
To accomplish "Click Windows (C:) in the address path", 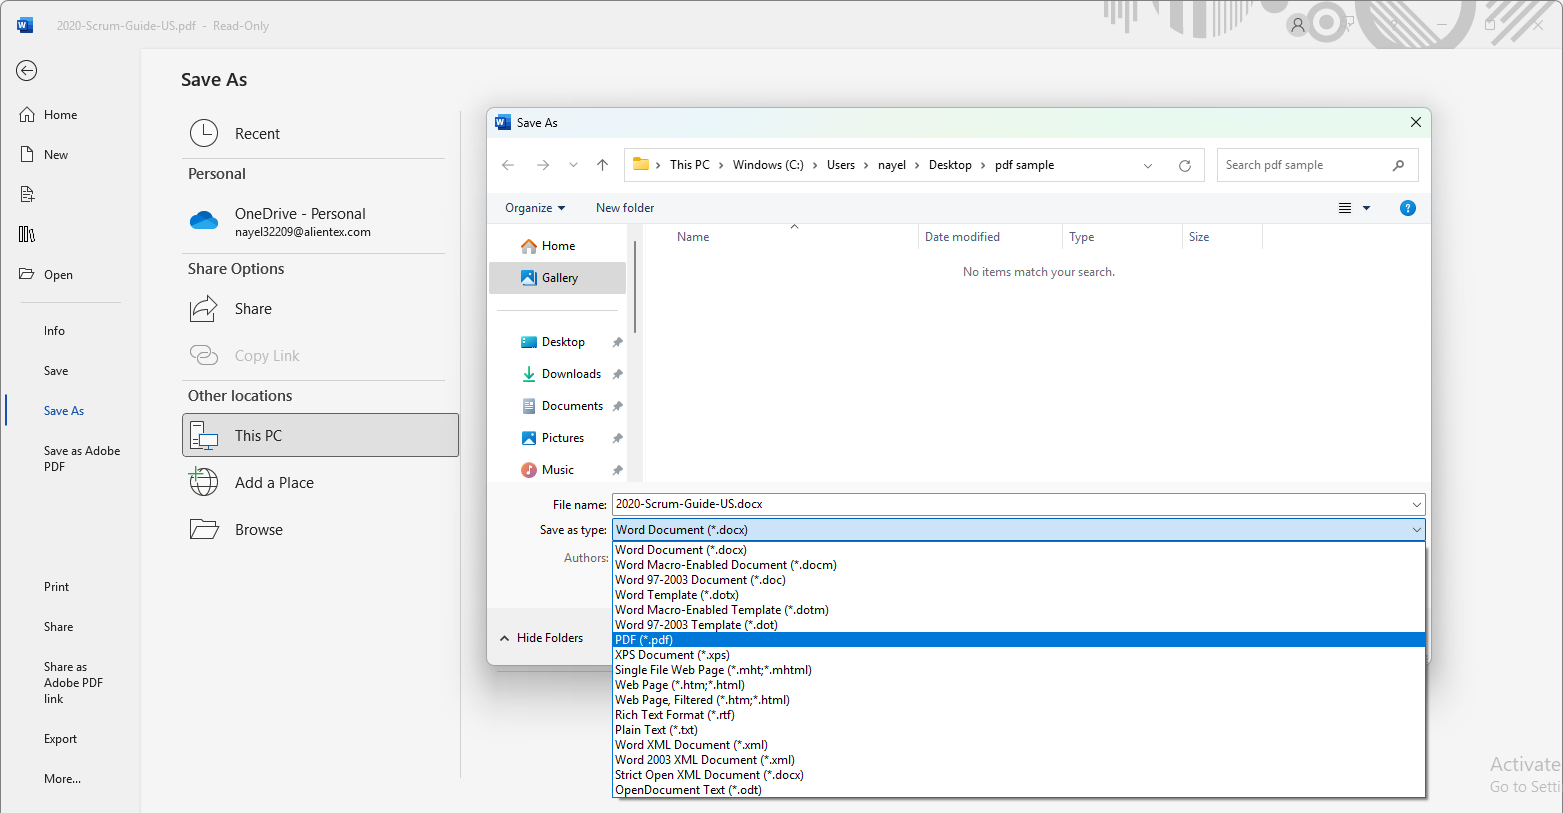I will point(768,165).
